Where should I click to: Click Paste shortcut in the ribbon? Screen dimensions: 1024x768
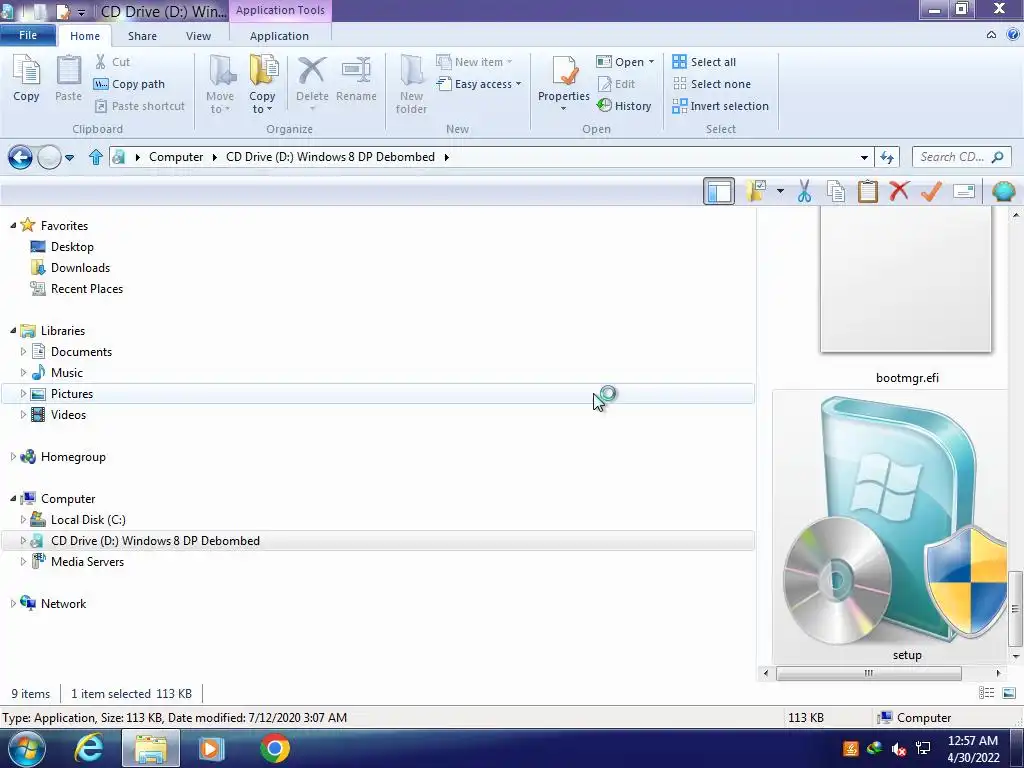tap(139, 106)
